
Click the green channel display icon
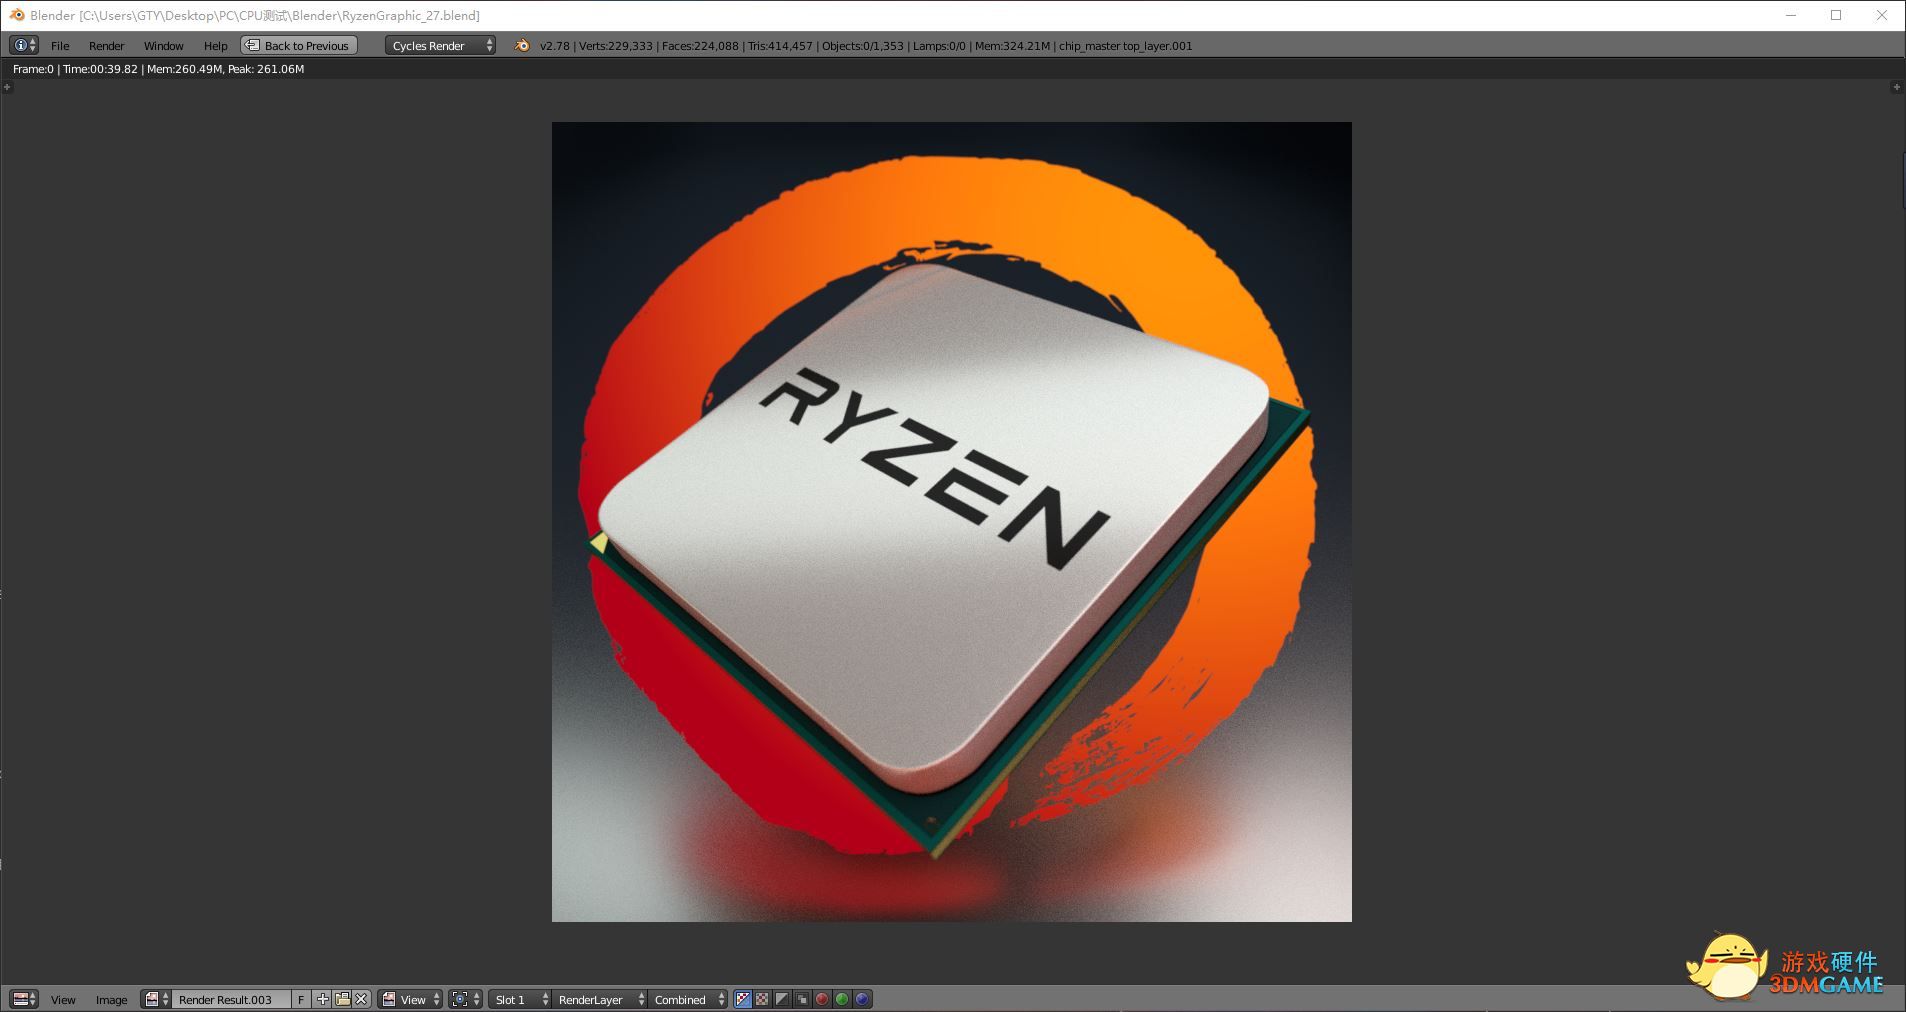click(x=842, y=999)
